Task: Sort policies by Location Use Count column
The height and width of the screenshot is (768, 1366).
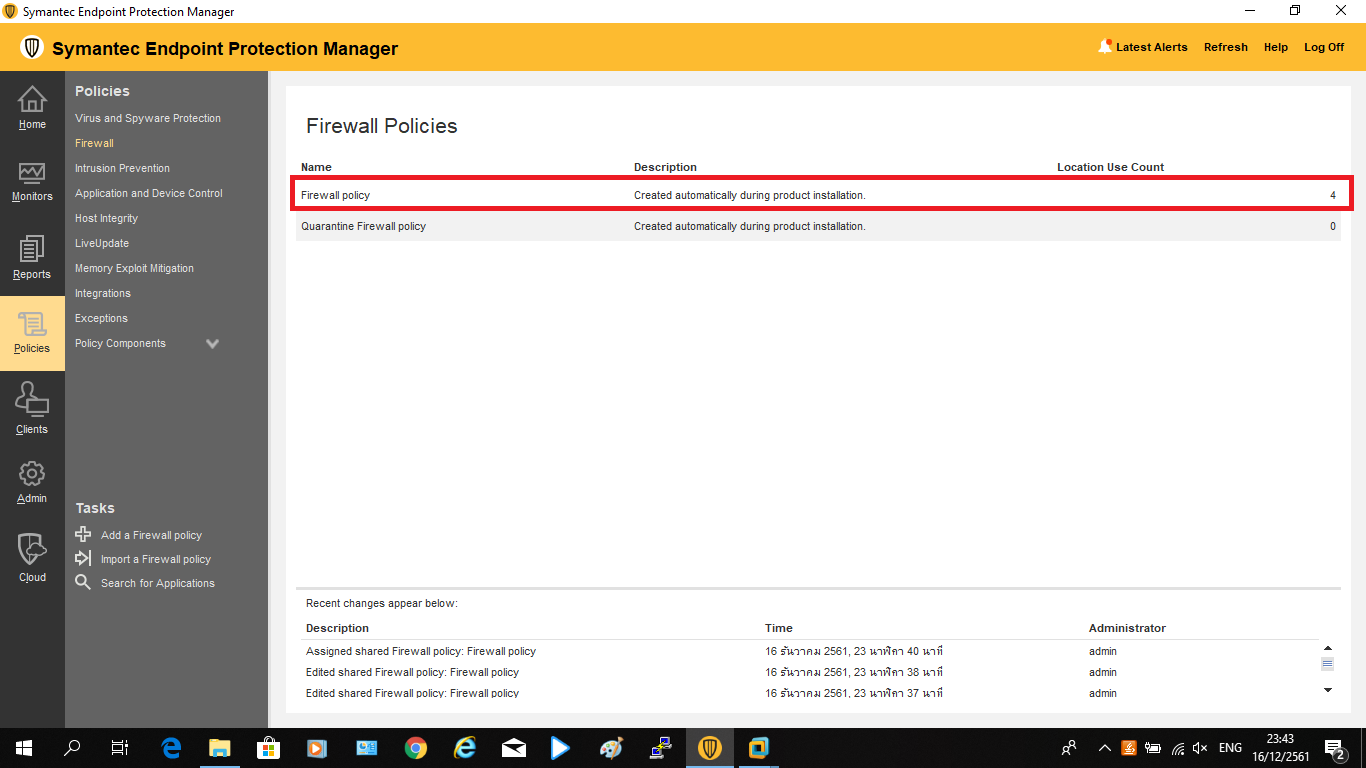Action: click(1110, 167)
